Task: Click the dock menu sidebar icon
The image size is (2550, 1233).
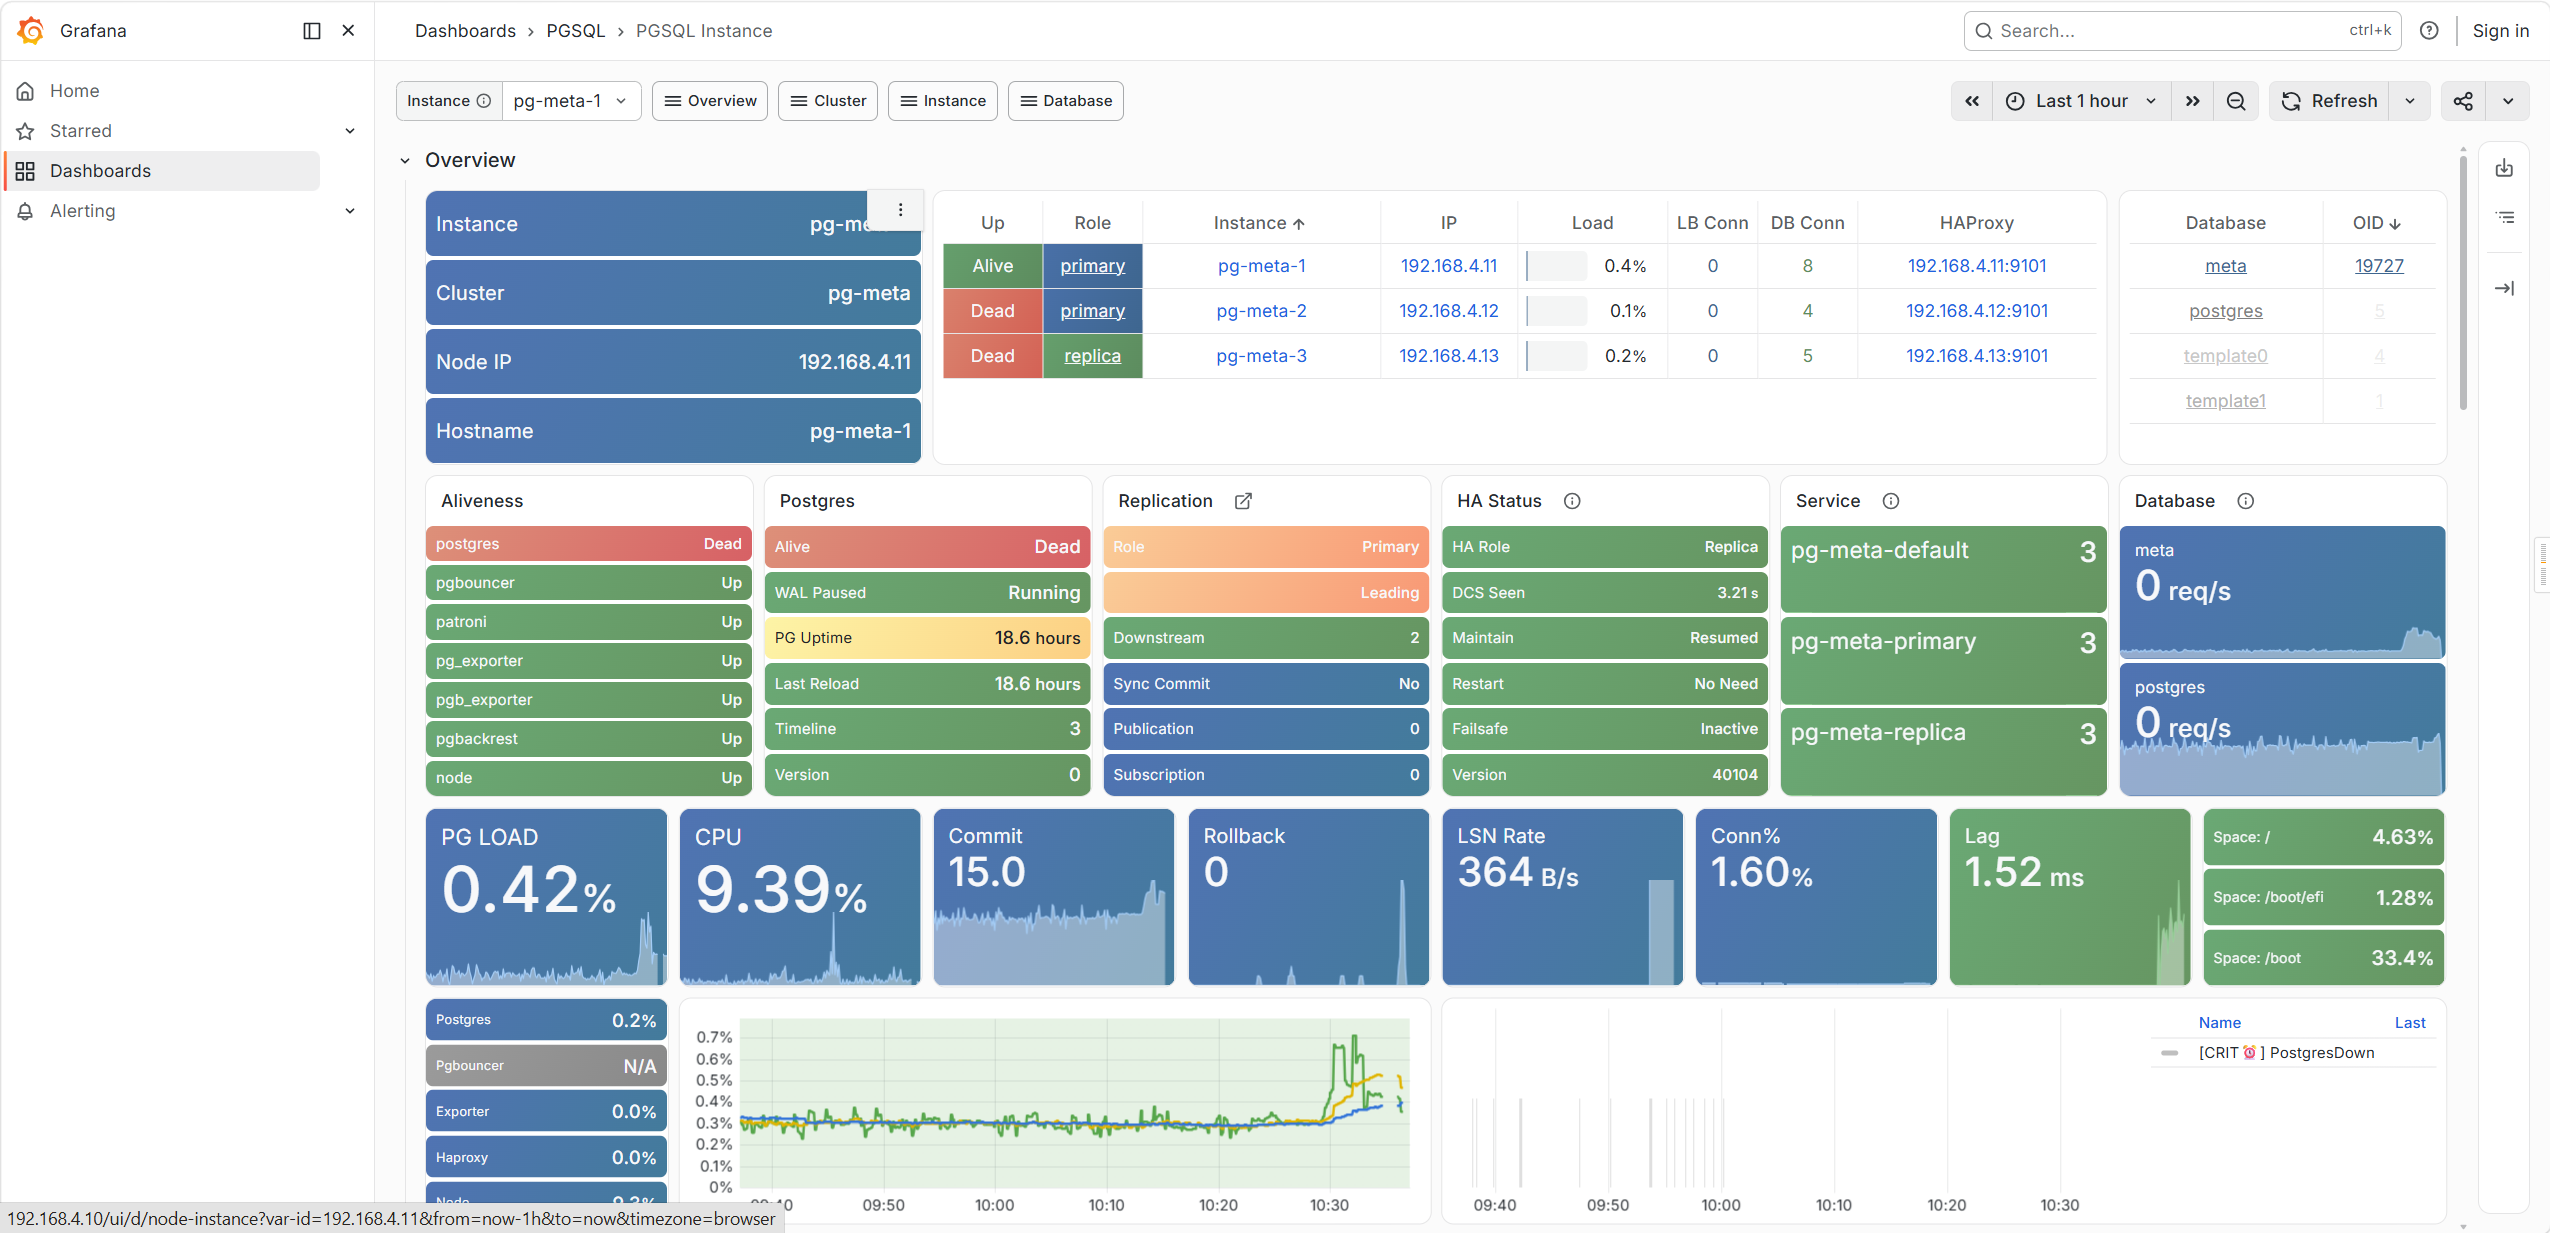Action: pos(312,31)
